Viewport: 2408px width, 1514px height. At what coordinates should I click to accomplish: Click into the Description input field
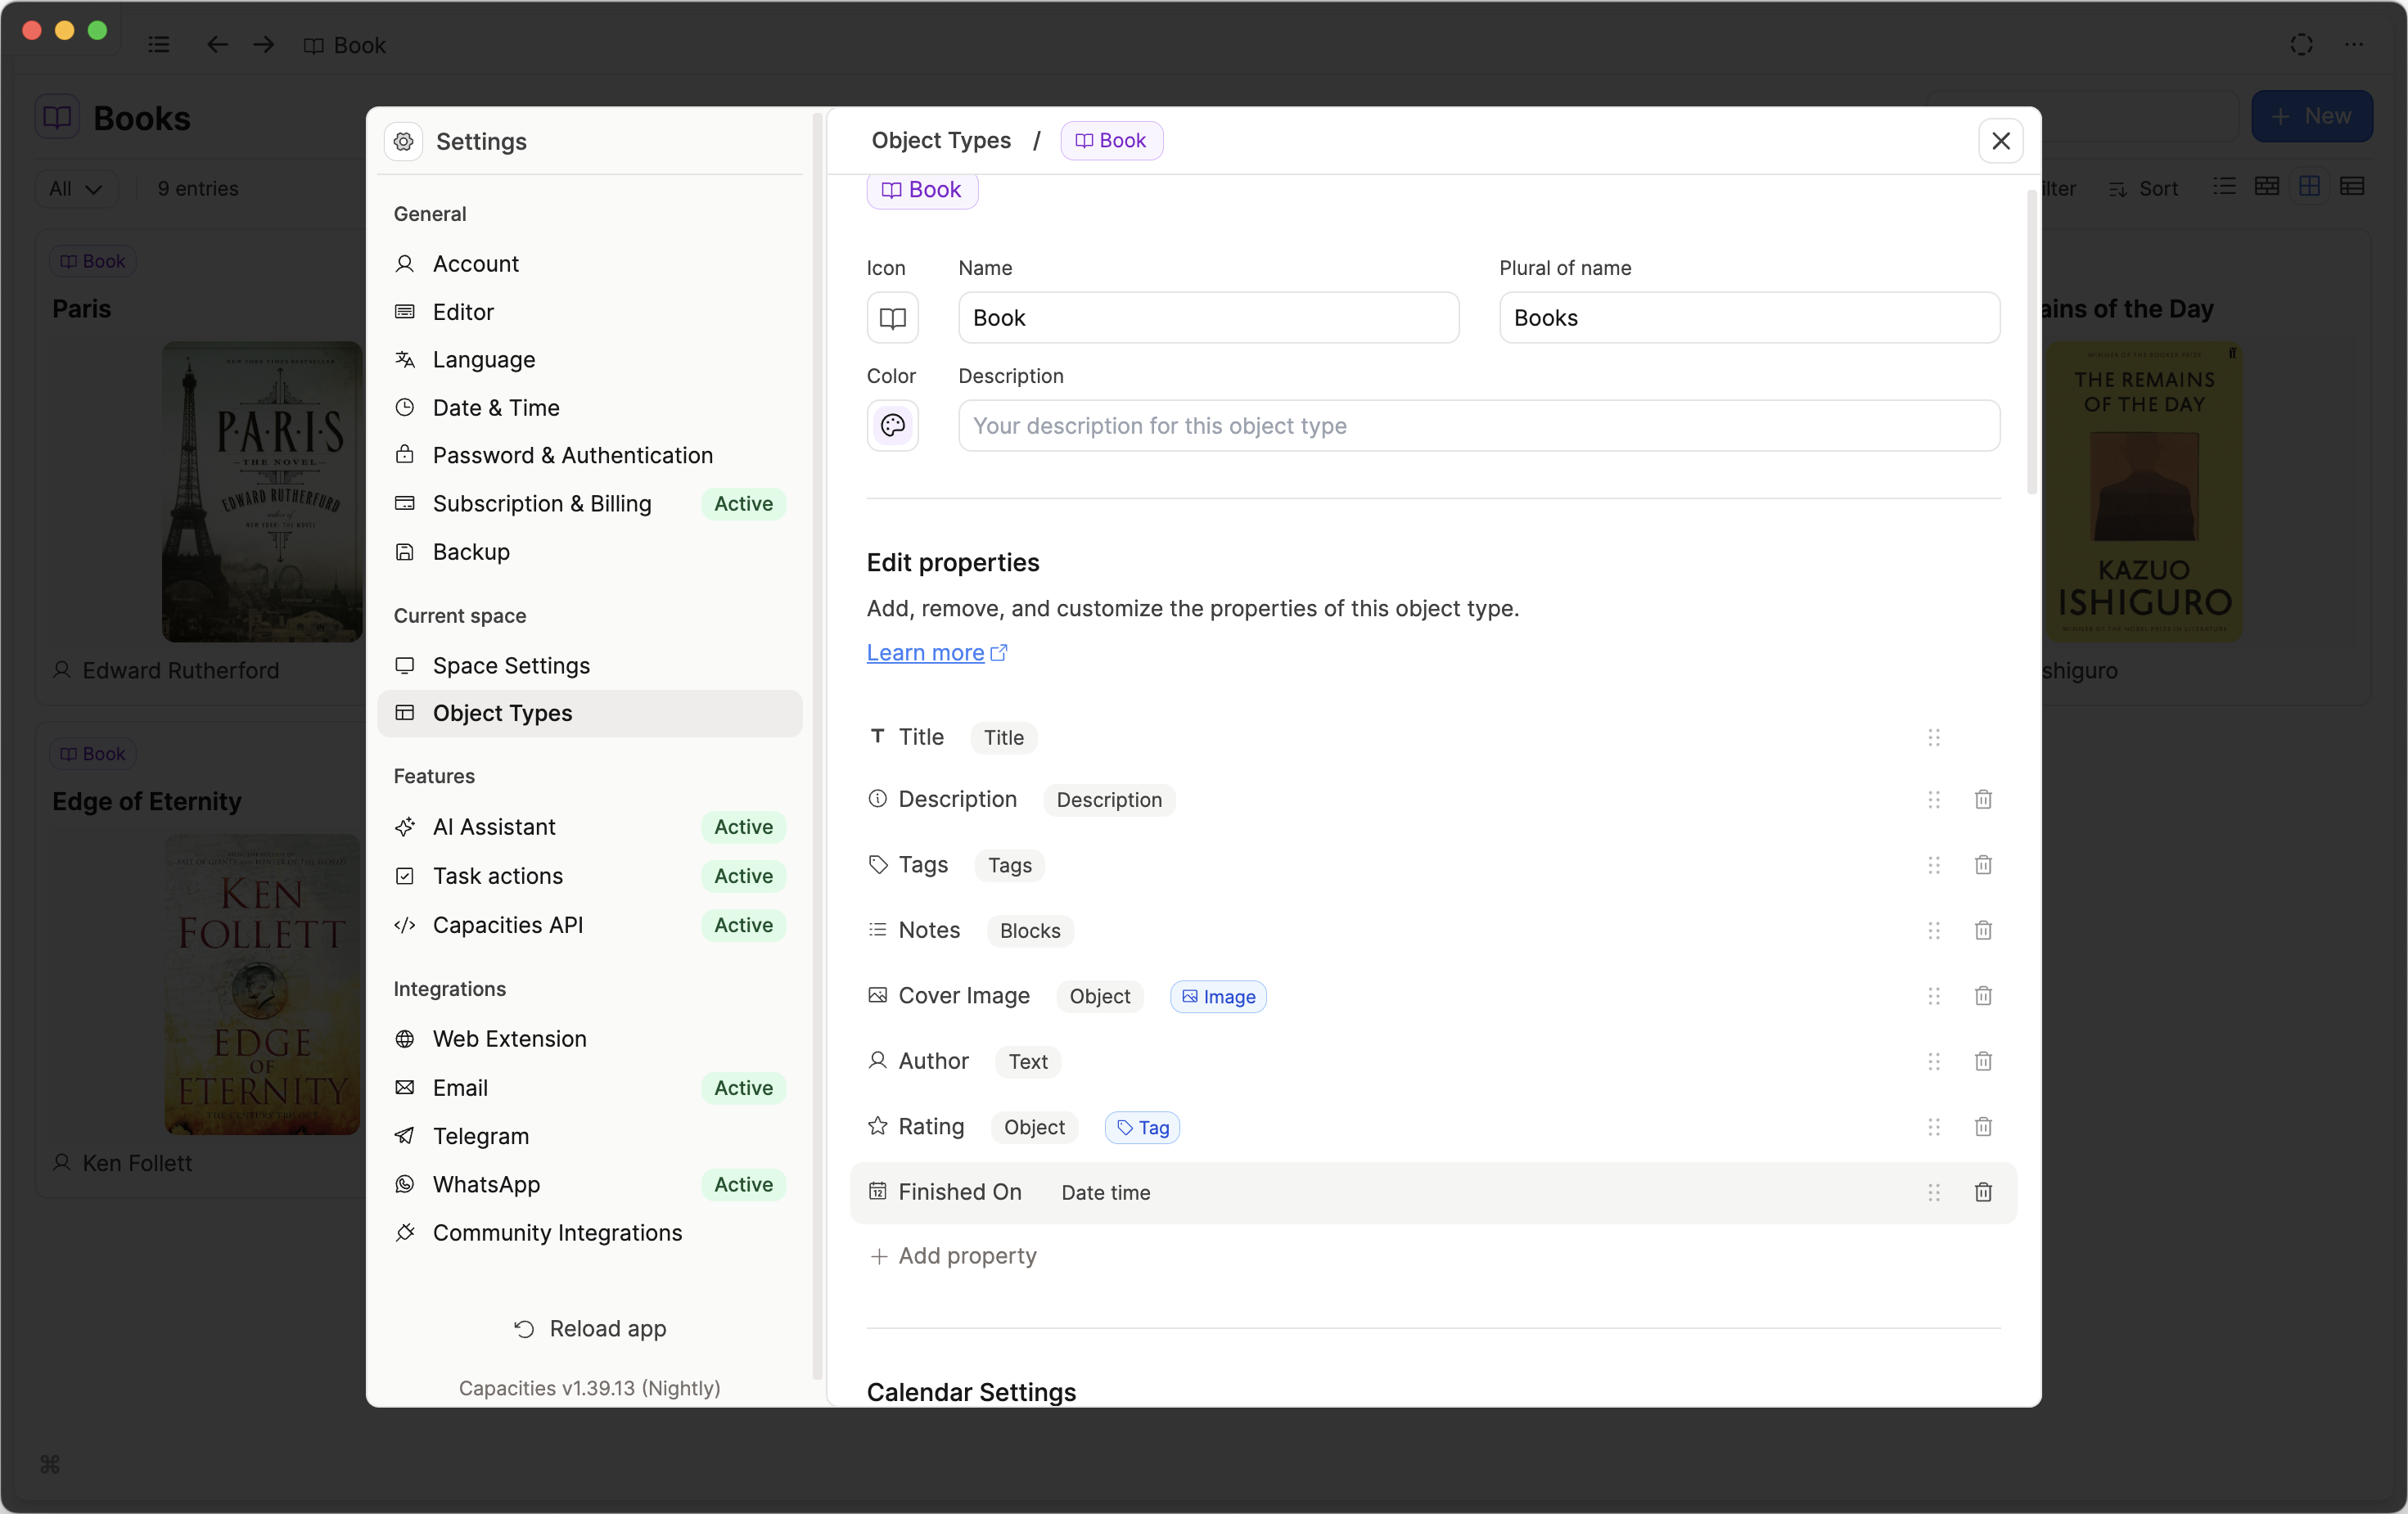(x=1478, y=426)
